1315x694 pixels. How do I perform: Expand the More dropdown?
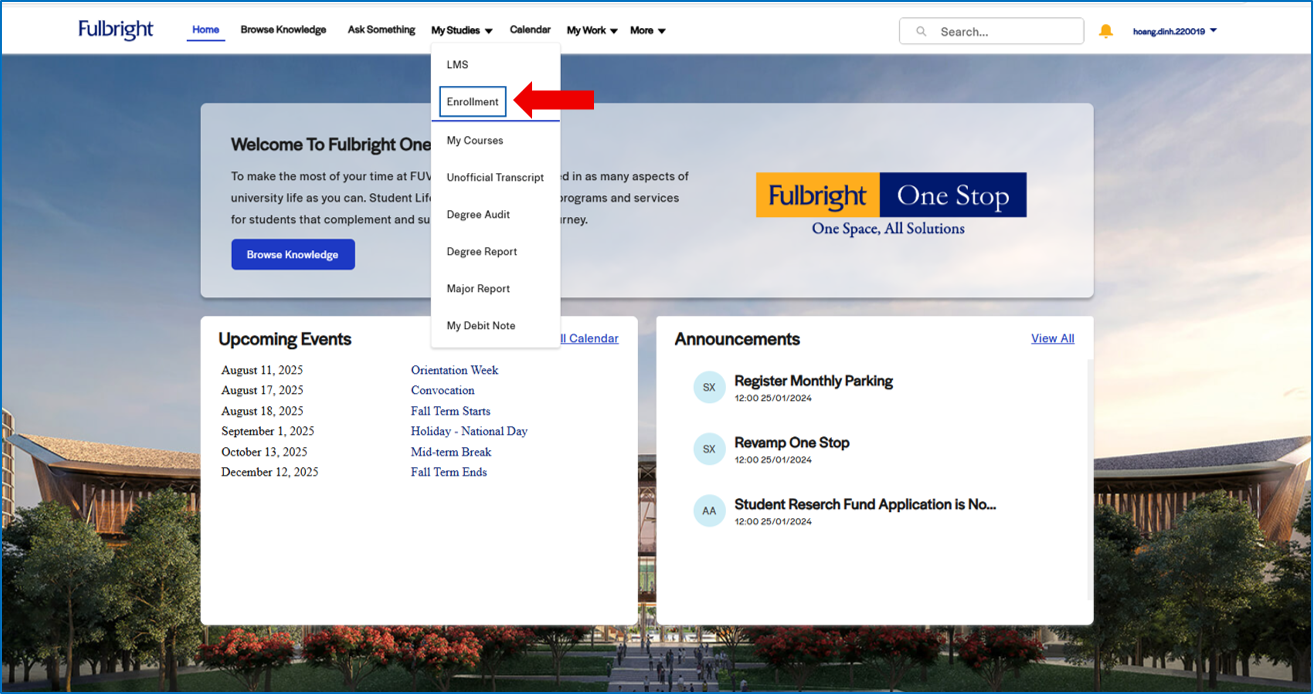coord(648,31)
